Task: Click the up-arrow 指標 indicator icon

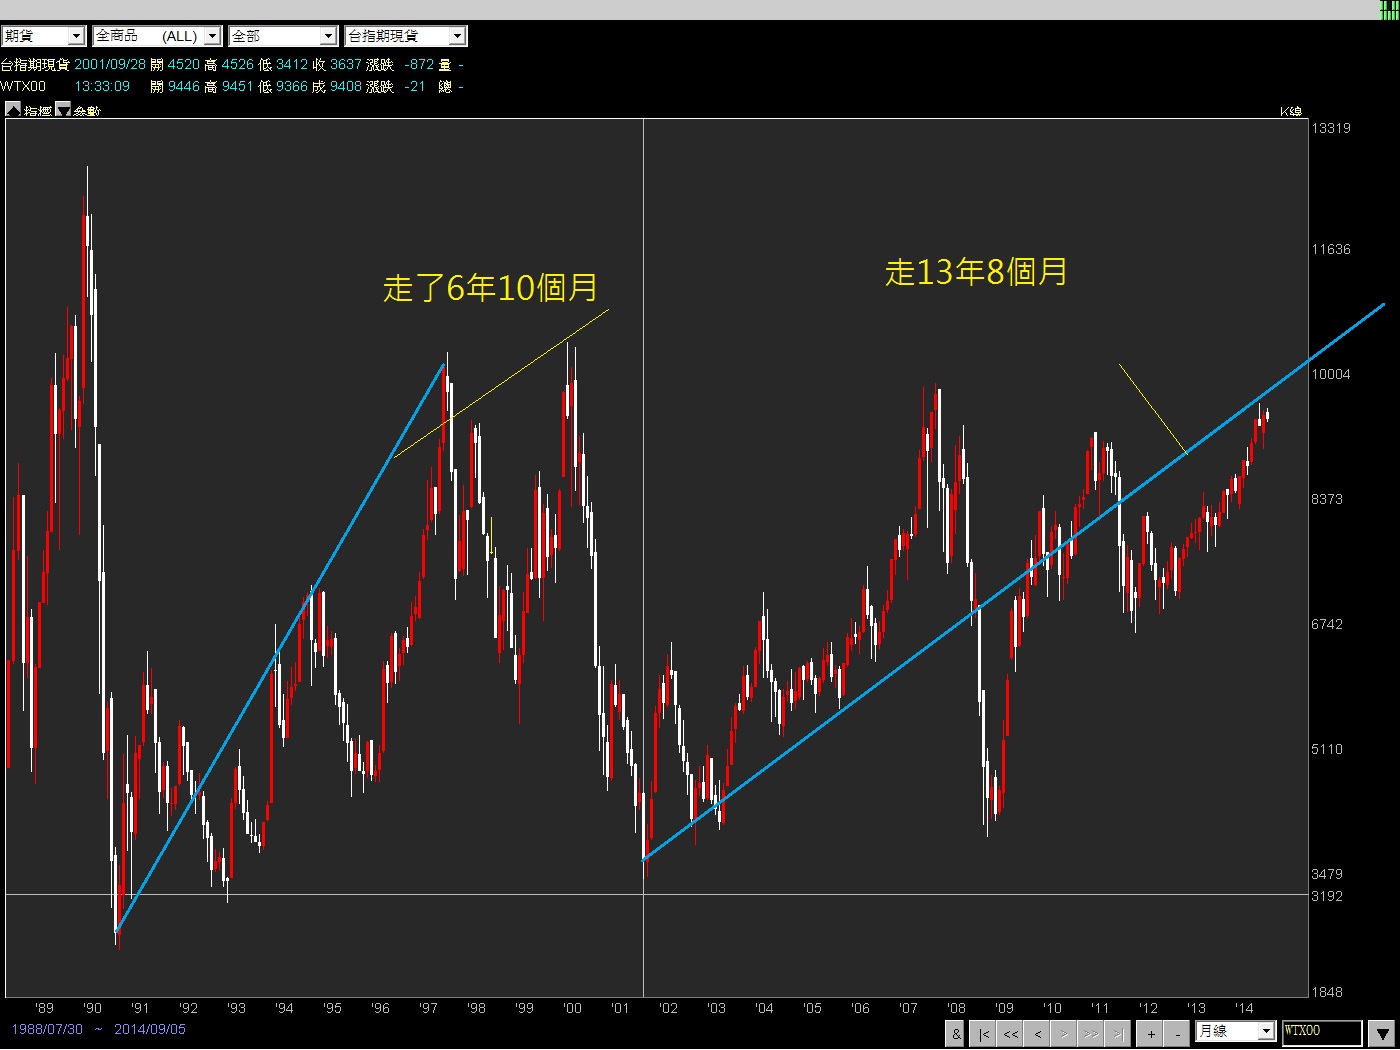Action: tap(13, 109)
